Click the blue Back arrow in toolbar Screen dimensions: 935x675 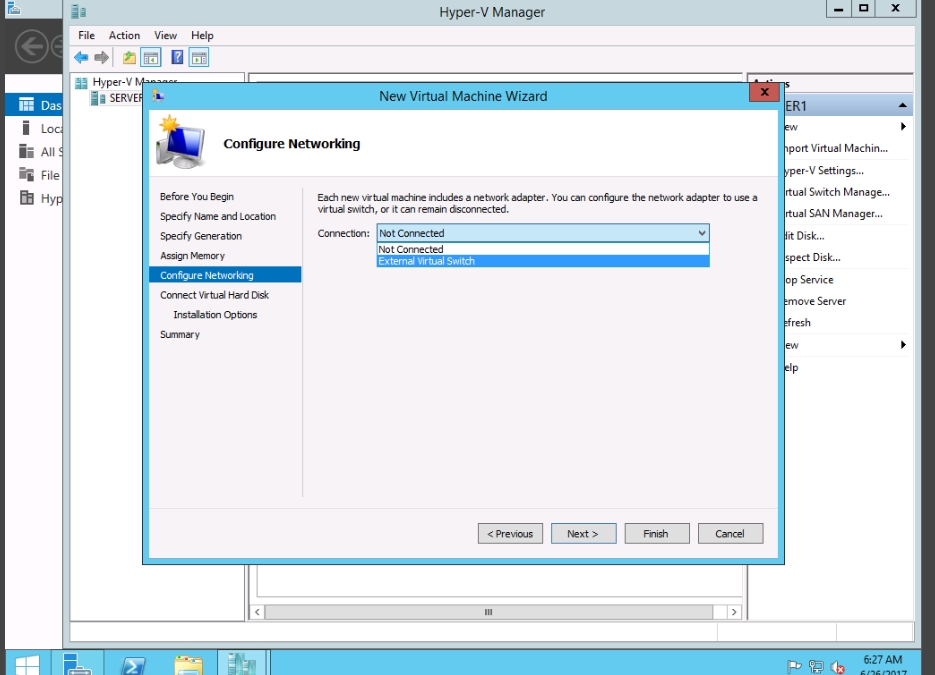point(81,58)
